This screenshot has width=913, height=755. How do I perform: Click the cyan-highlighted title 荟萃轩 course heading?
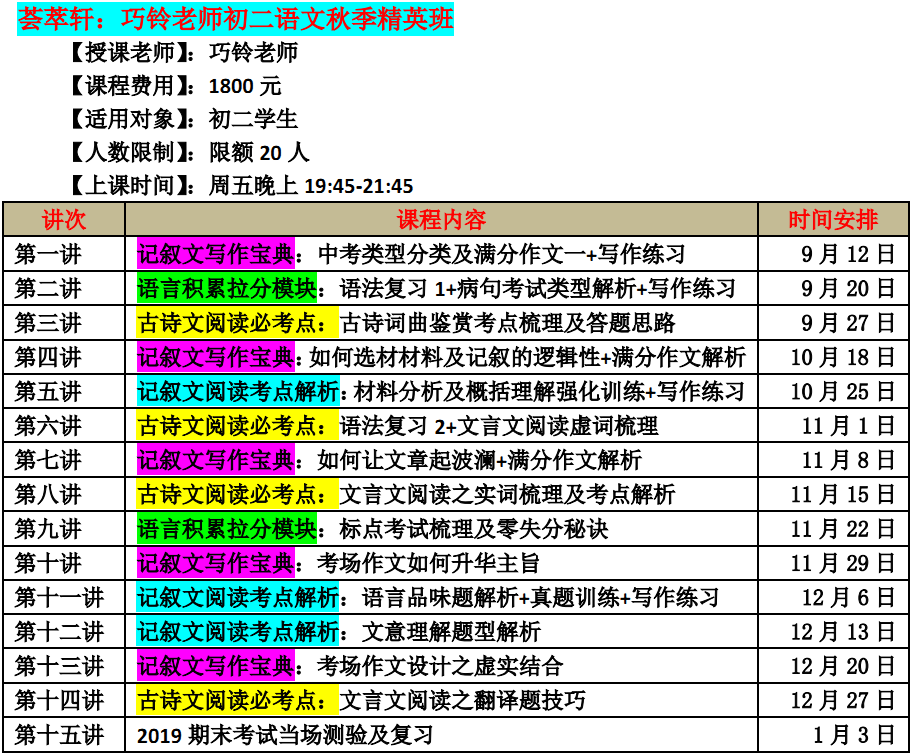[235, 19]
